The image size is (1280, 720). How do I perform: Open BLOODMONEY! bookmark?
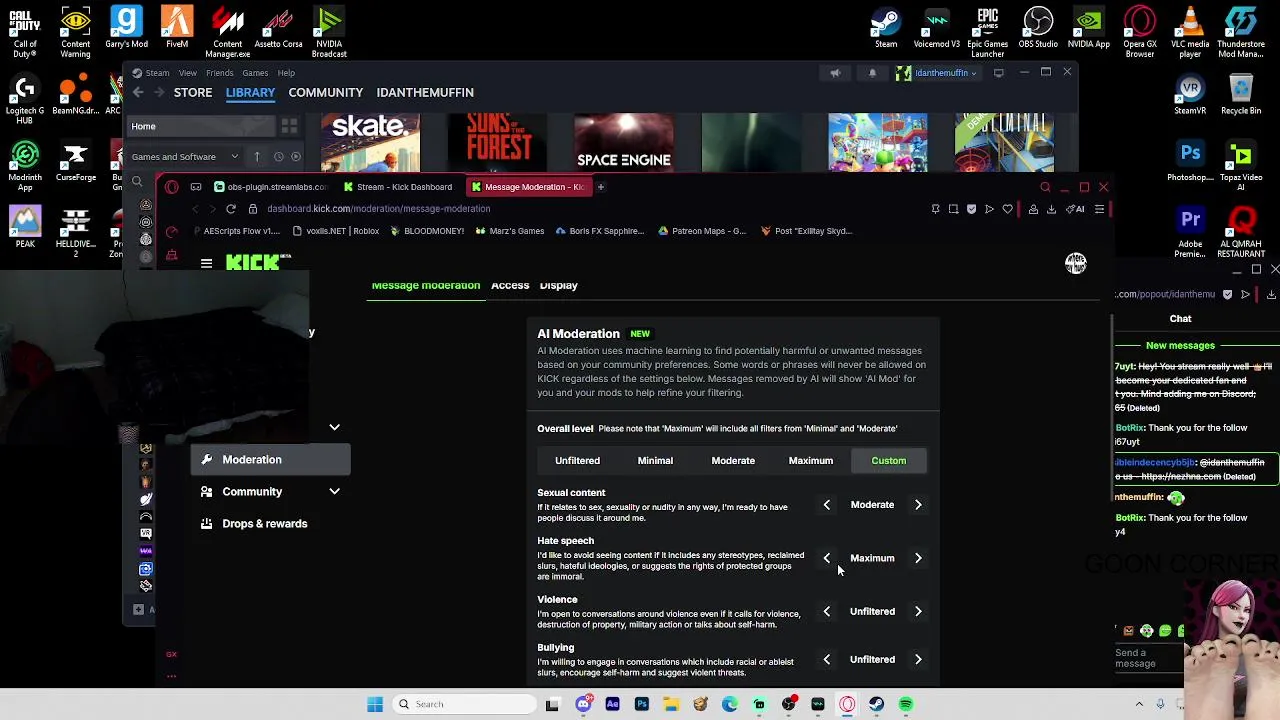(427, 231)
